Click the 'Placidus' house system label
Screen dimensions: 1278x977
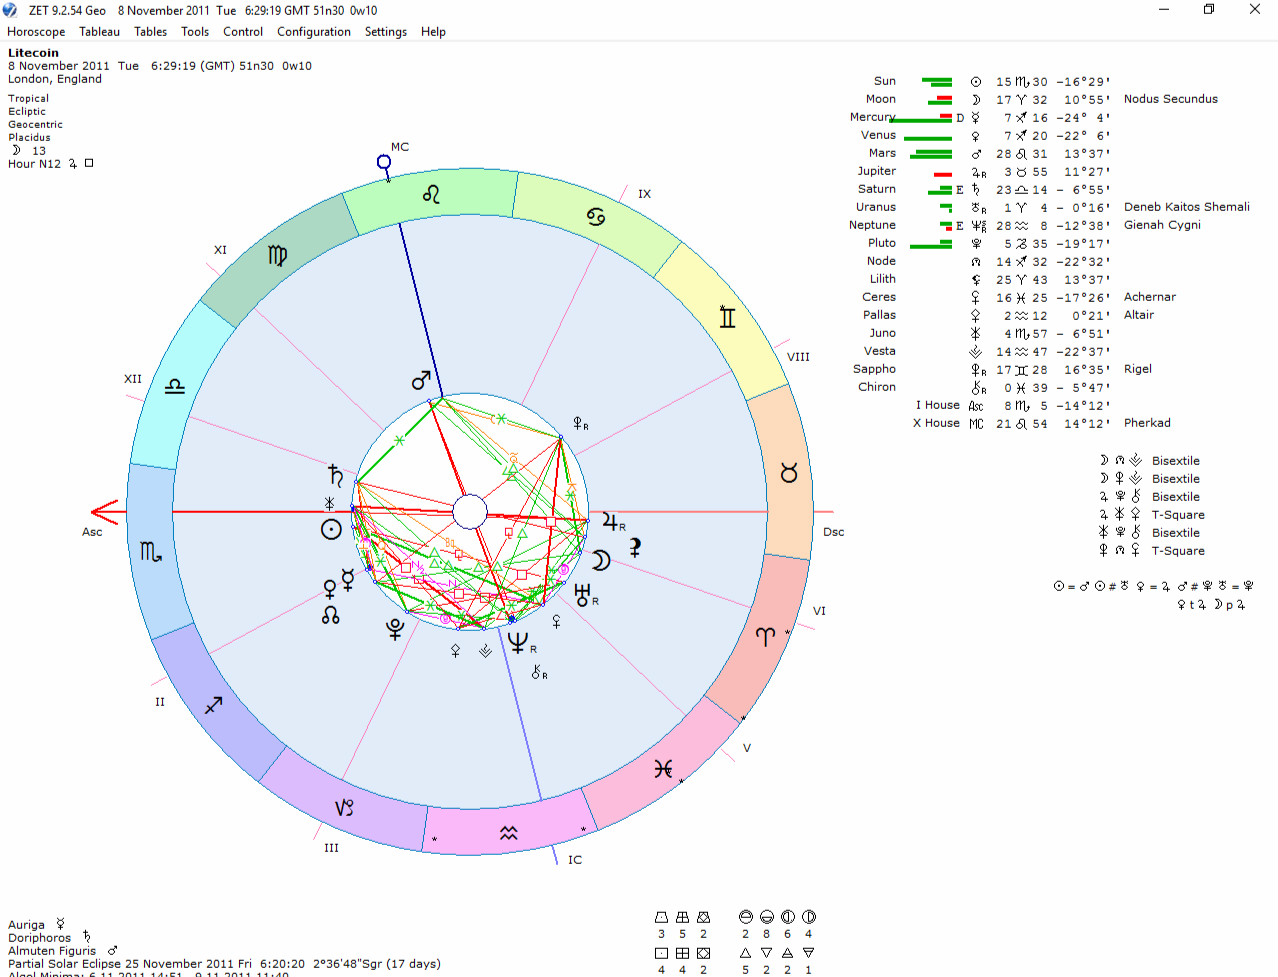click(x=29, y=138)
